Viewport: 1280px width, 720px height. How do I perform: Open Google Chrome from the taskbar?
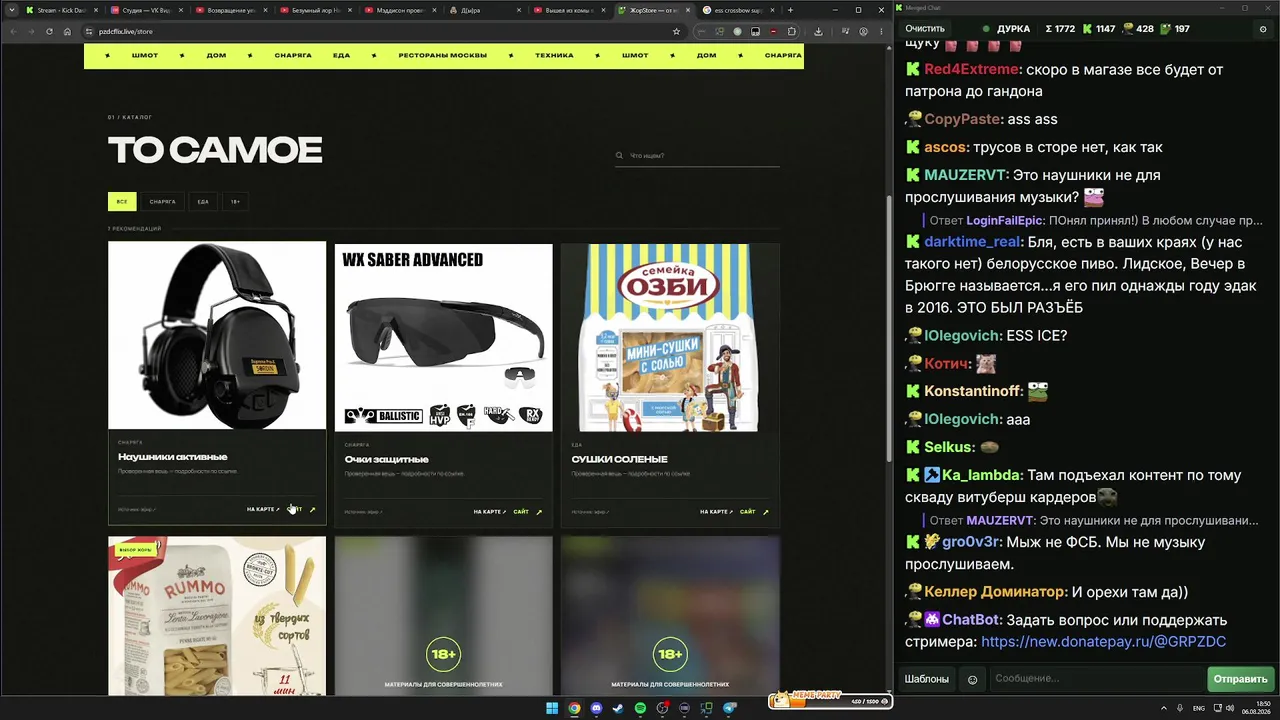[x=574, y=708]
